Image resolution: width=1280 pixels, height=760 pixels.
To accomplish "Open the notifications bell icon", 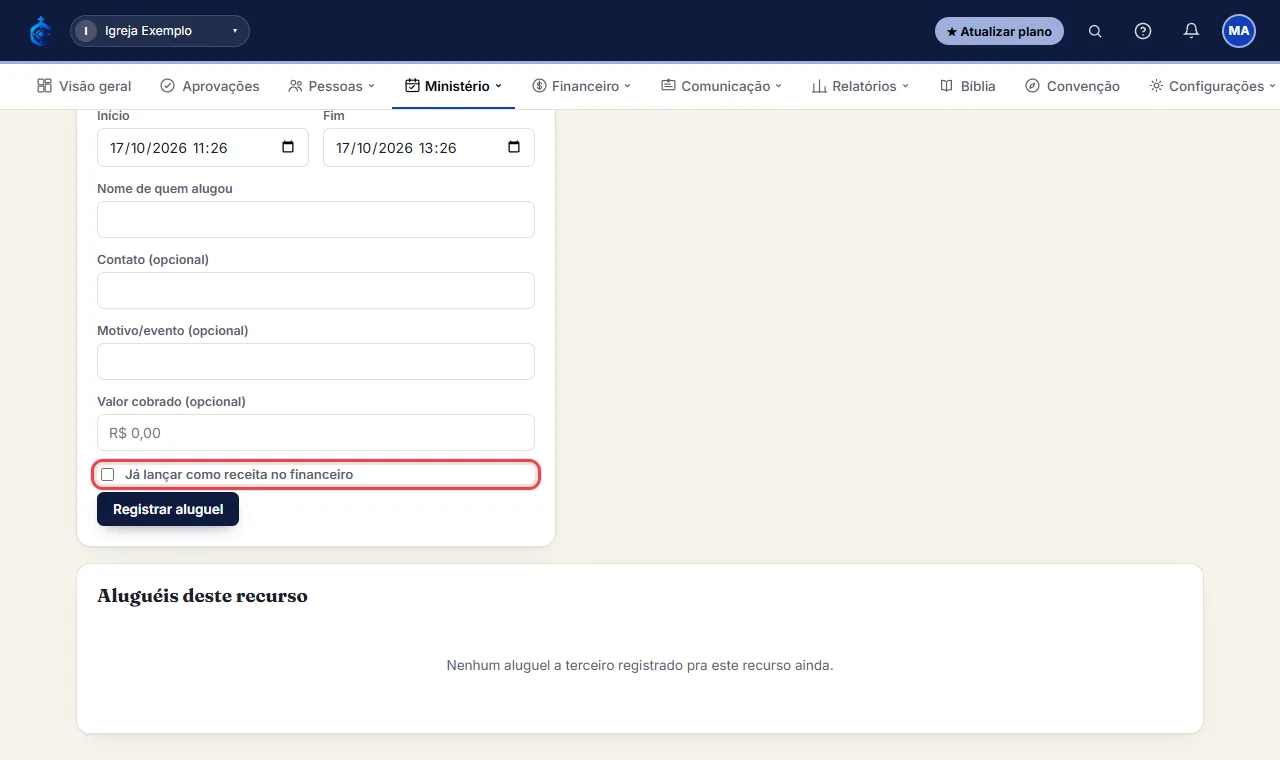I will click(x=1191, y=31).
